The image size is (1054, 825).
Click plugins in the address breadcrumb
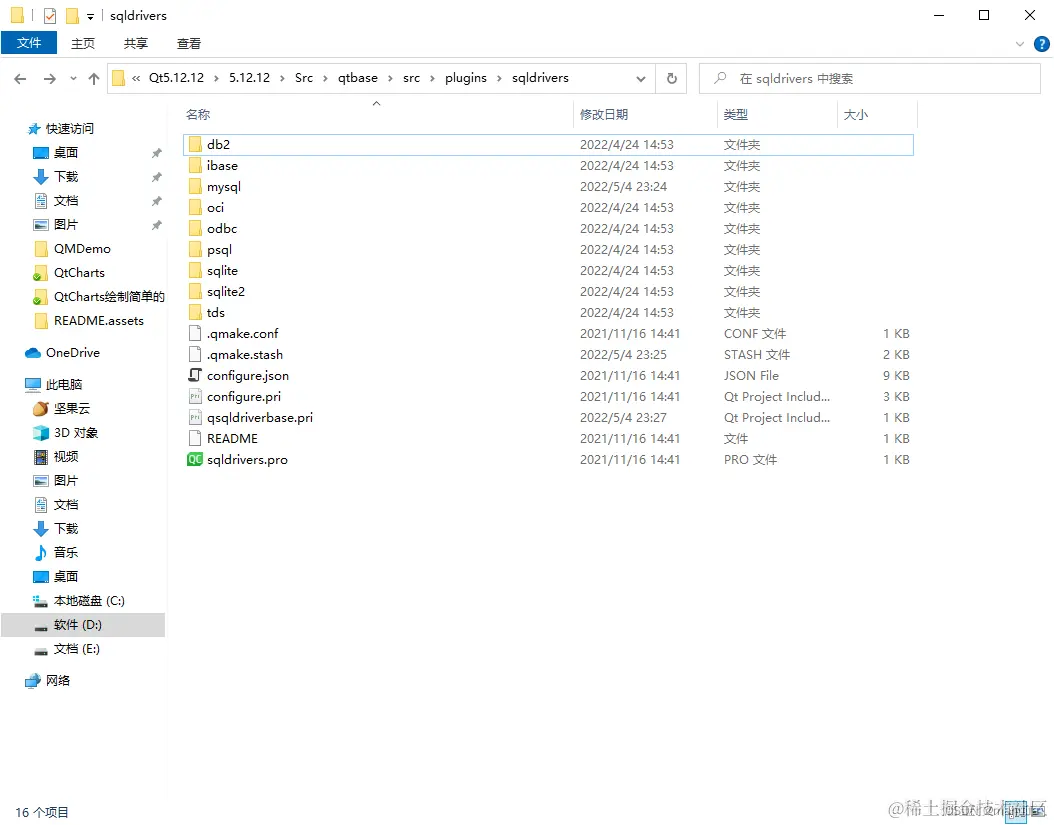[465, 78]
